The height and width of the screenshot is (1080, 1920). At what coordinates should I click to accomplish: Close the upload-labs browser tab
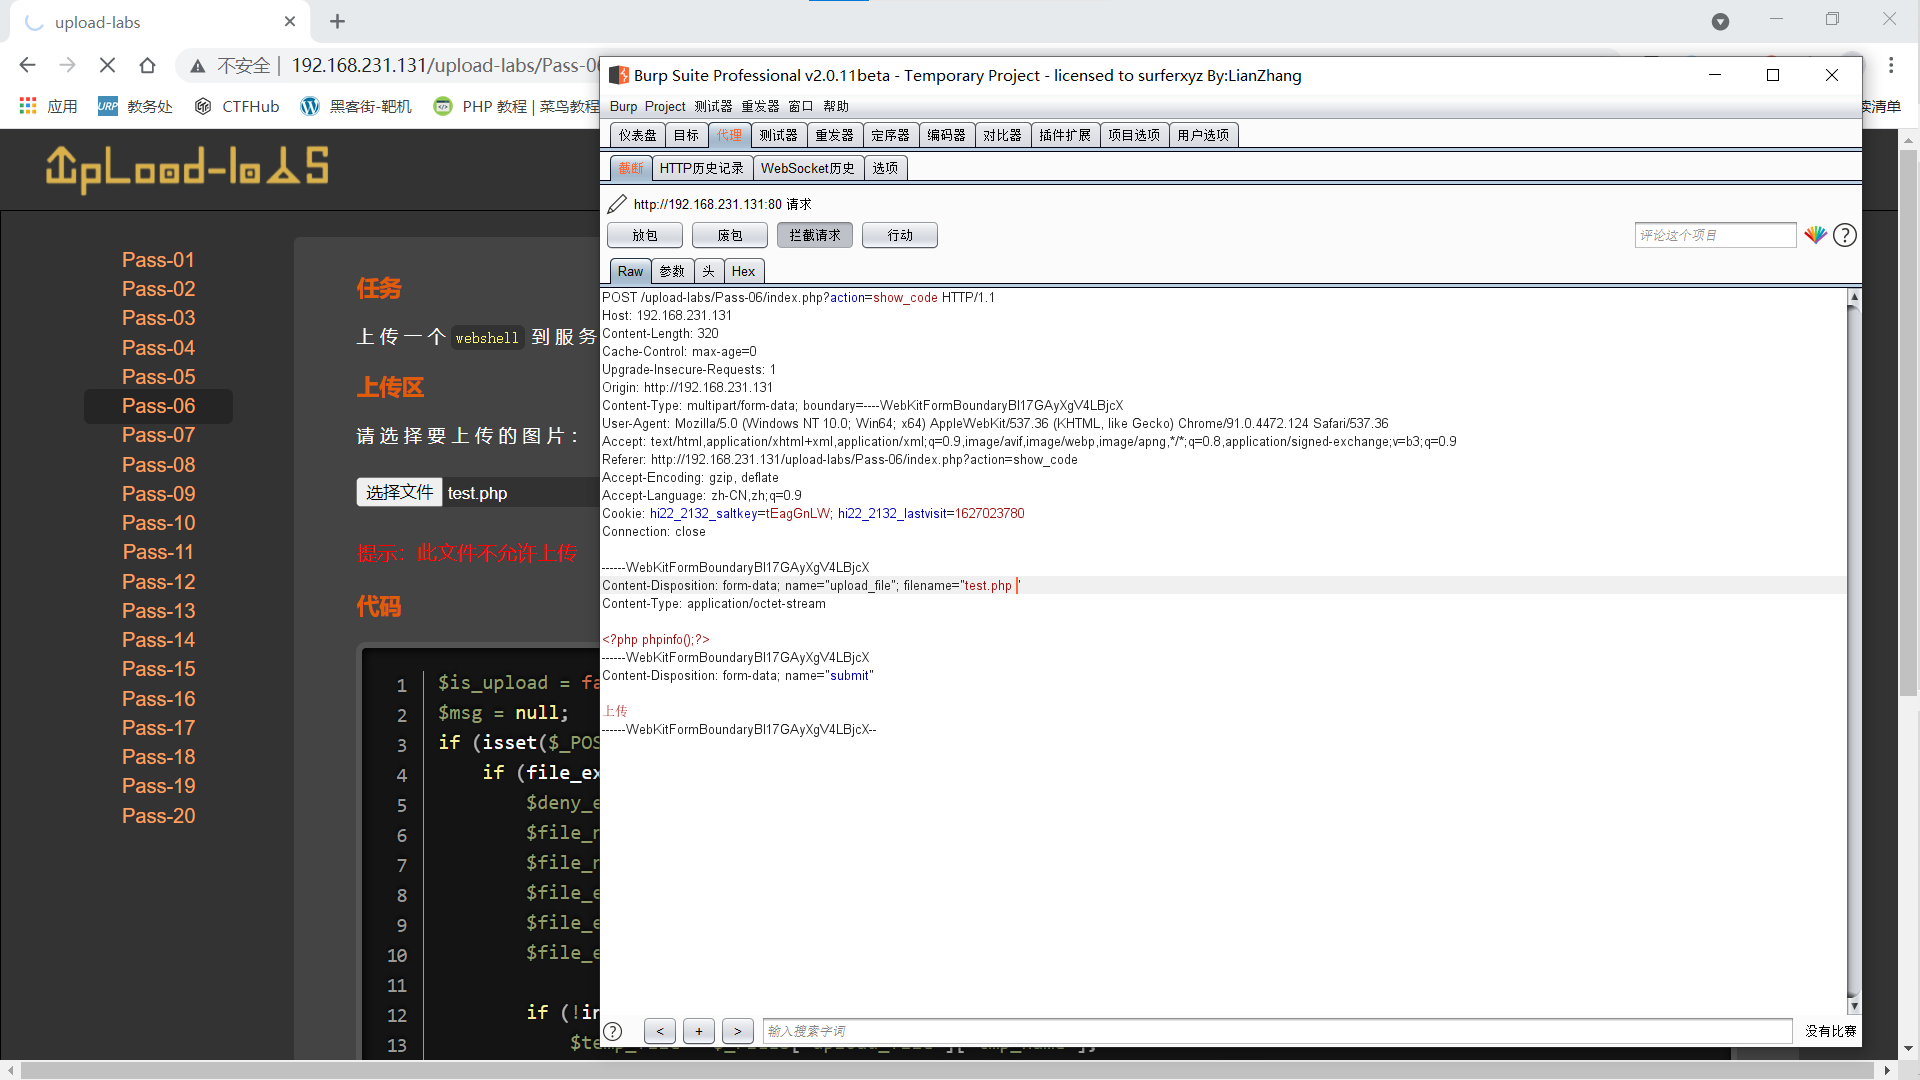[x=290, y=21]
